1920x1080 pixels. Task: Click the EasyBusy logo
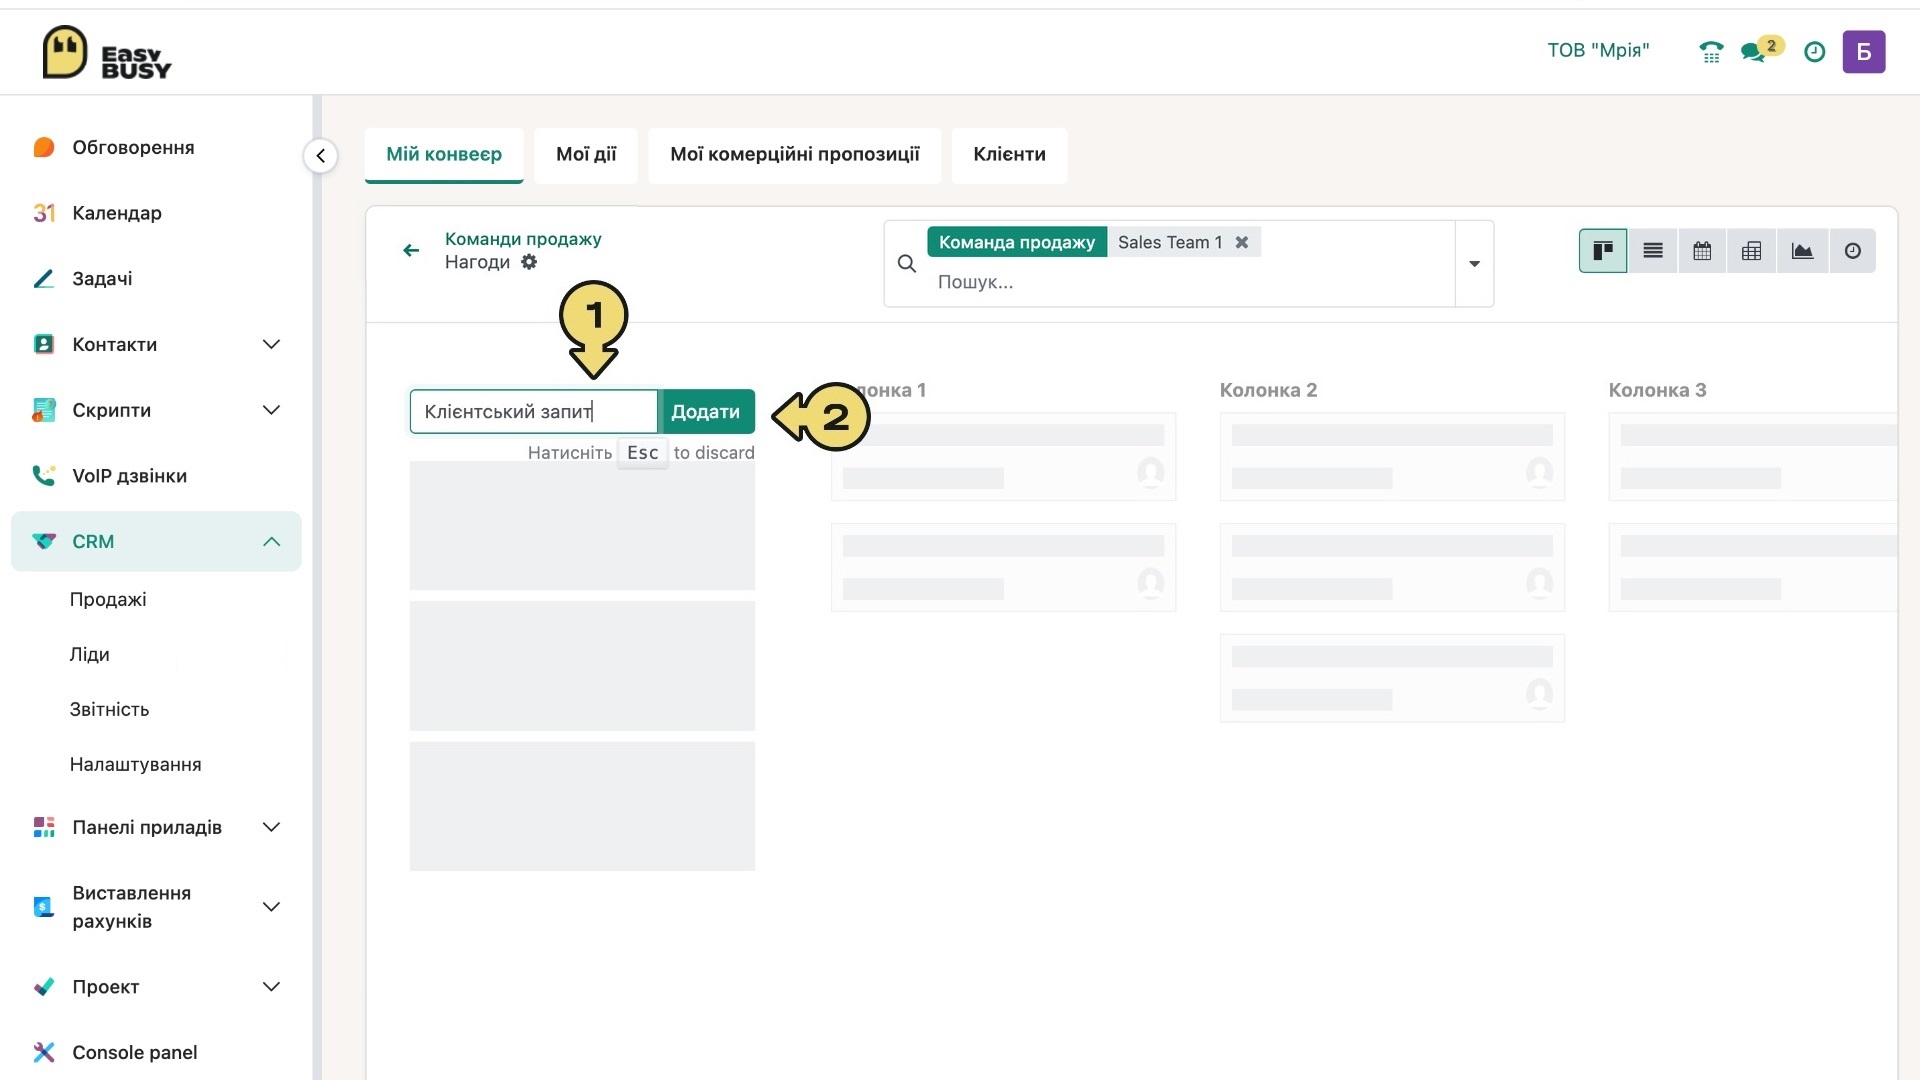(106, 52)
